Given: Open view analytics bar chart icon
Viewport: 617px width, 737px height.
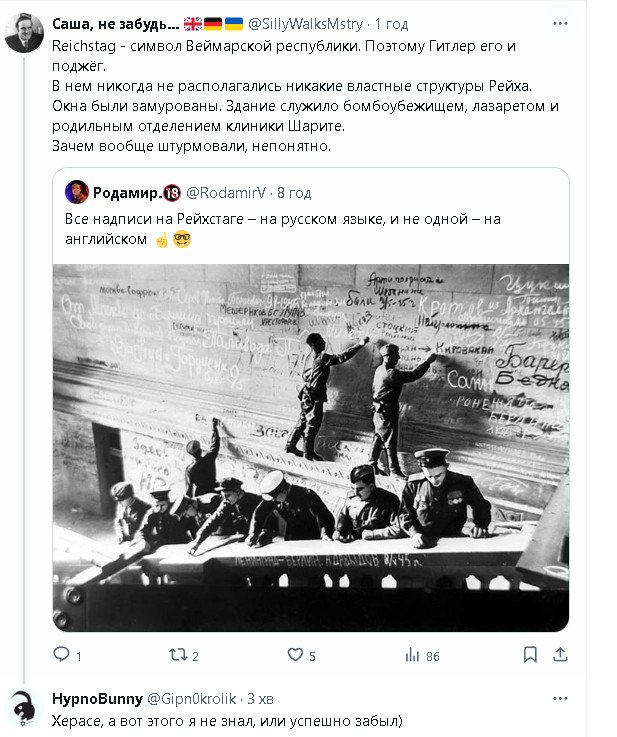Looking at the screenshot, I should click(412, 655).
